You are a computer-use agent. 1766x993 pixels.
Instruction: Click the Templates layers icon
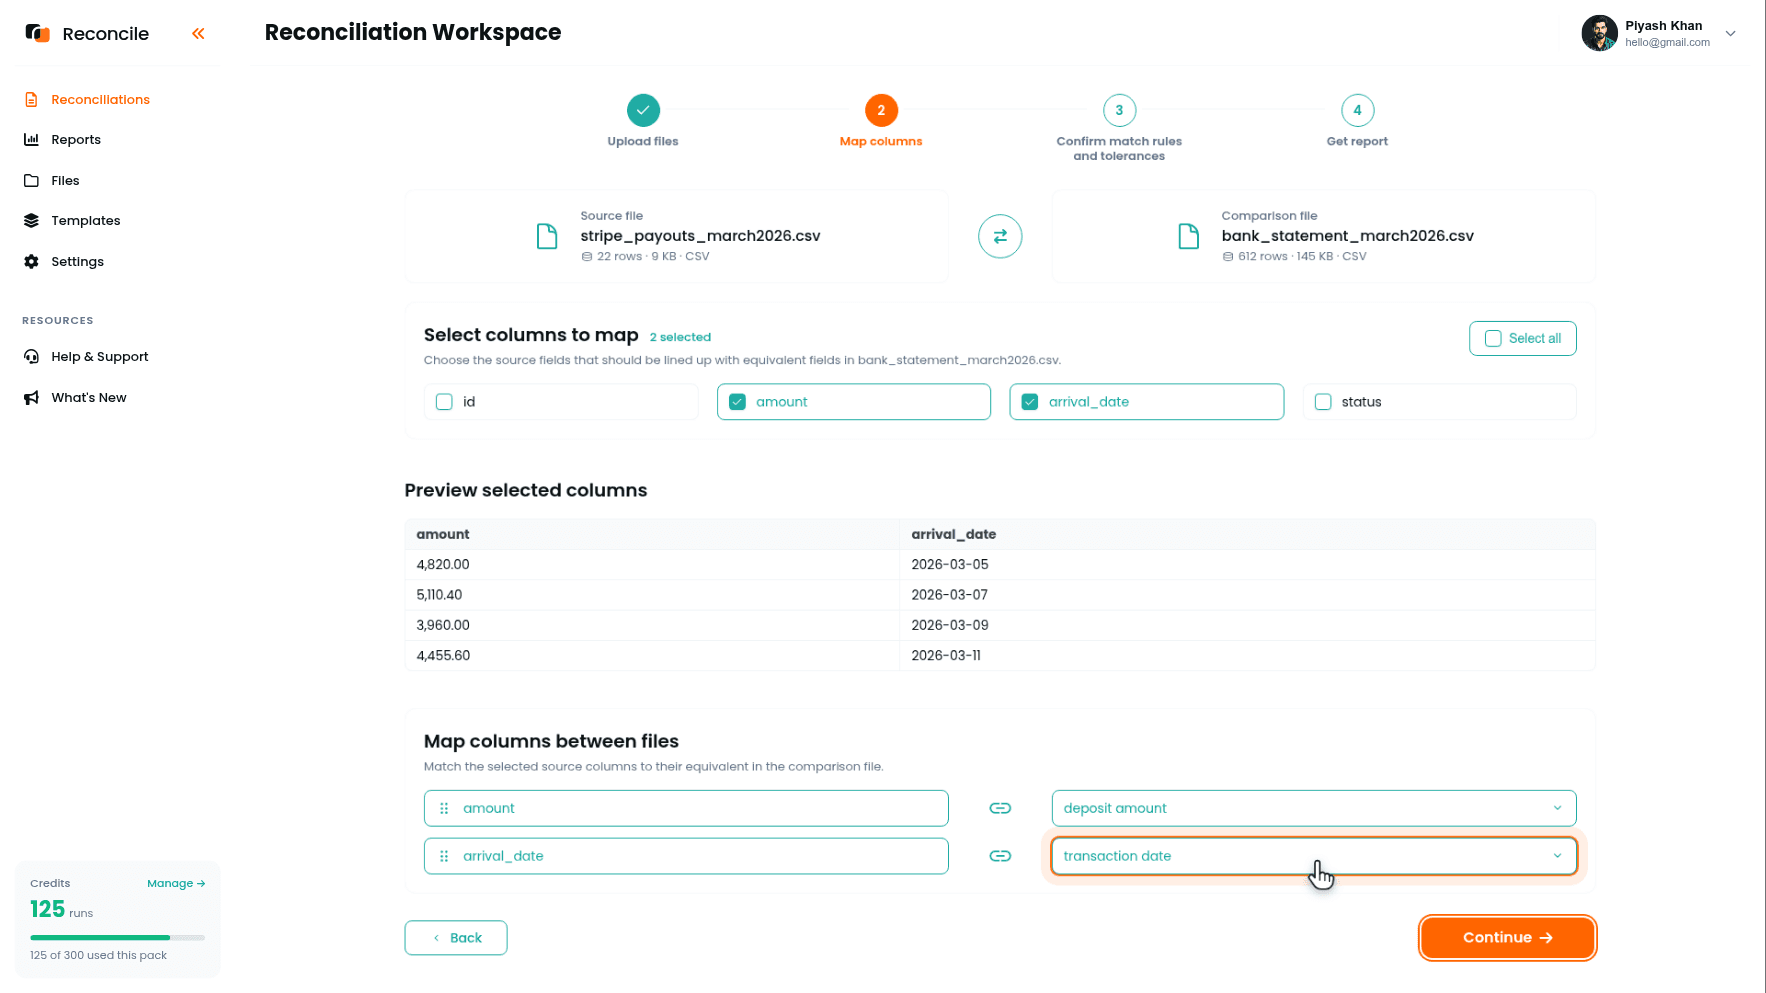tap(31, 220)
